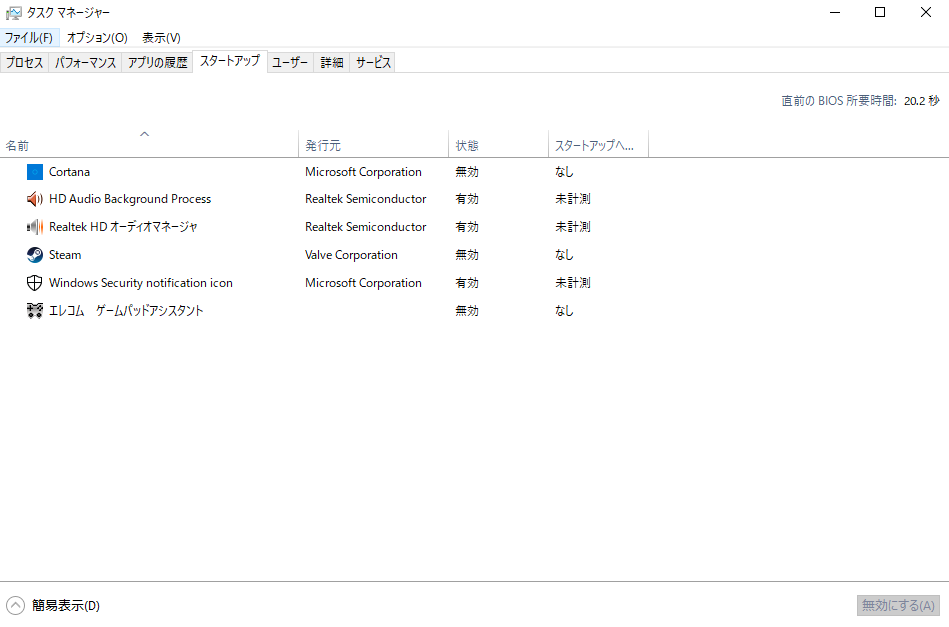Click the エレコム ゲームパッドアシスタント icon
Screen dimensions: 949x627
(x=35, y=310)
